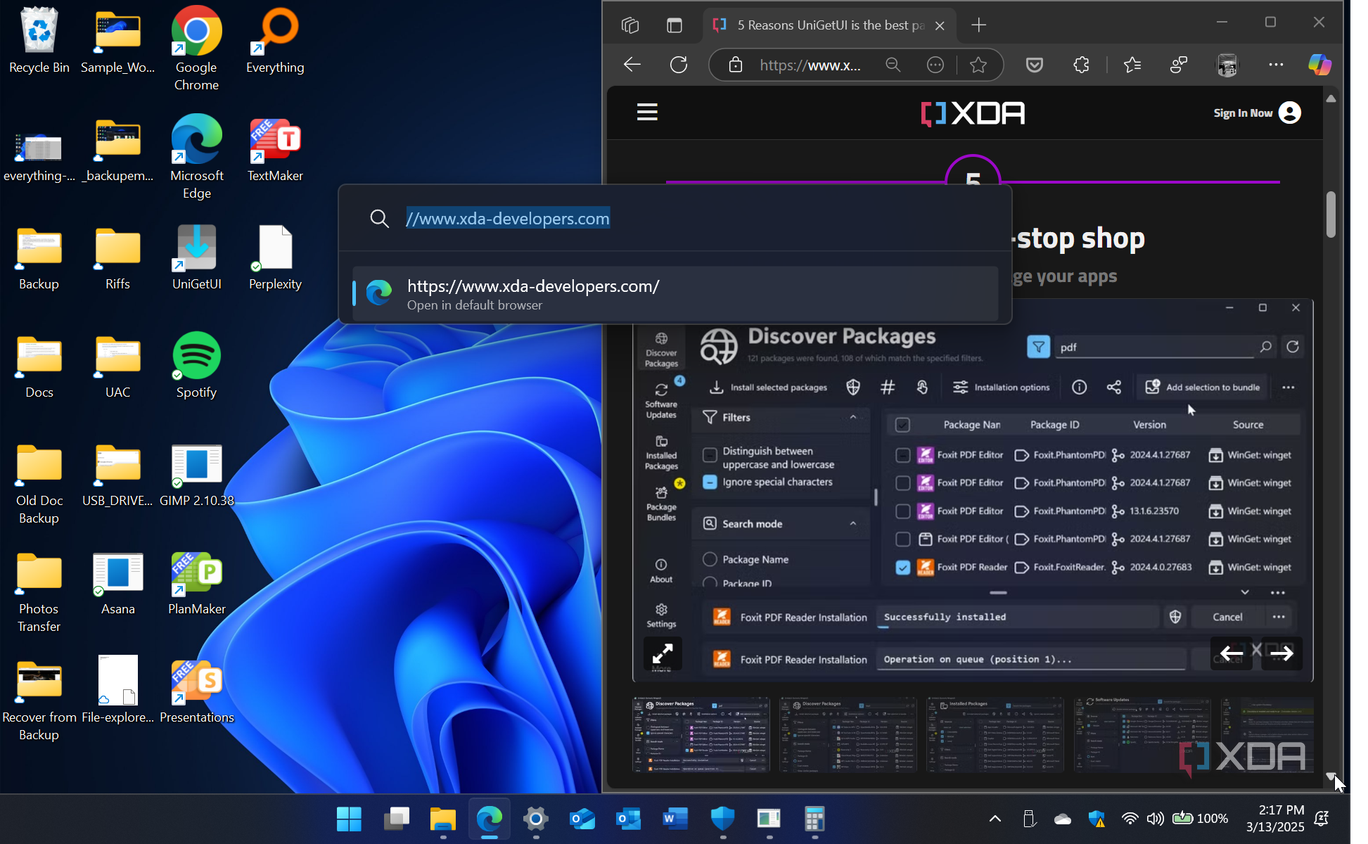Tick the Foxit PDF Reader row checkbox
This screenshot has width=1368, height=844.
click(903, 567)
